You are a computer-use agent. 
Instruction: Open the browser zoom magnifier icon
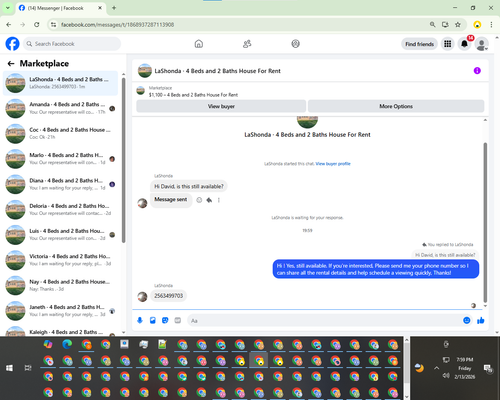tap(432, 25)
